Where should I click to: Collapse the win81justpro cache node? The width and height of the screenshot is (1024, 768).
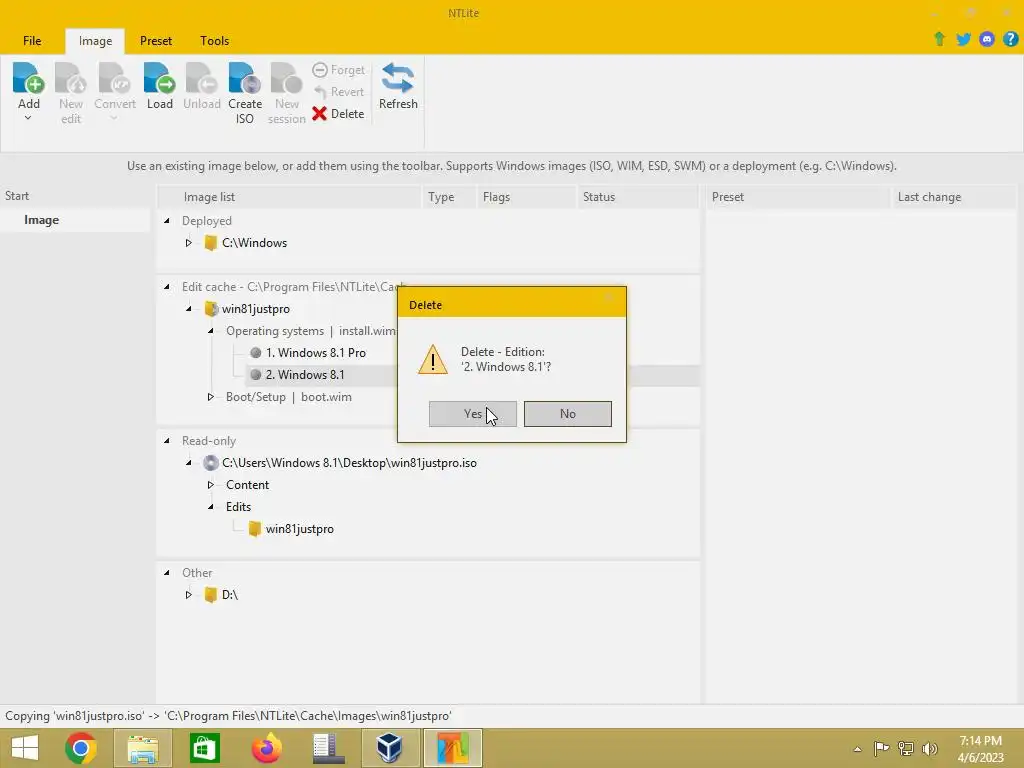(x=189, y=309)
